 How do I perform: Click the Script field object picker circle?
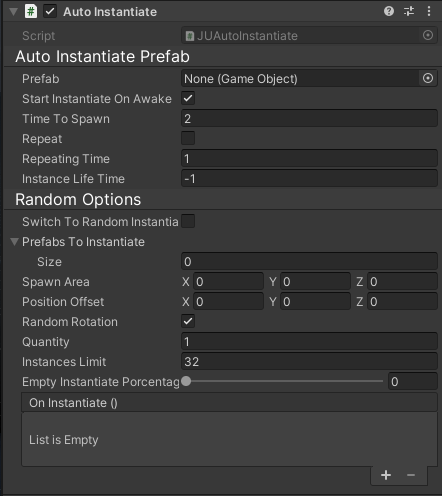(428, 35)
